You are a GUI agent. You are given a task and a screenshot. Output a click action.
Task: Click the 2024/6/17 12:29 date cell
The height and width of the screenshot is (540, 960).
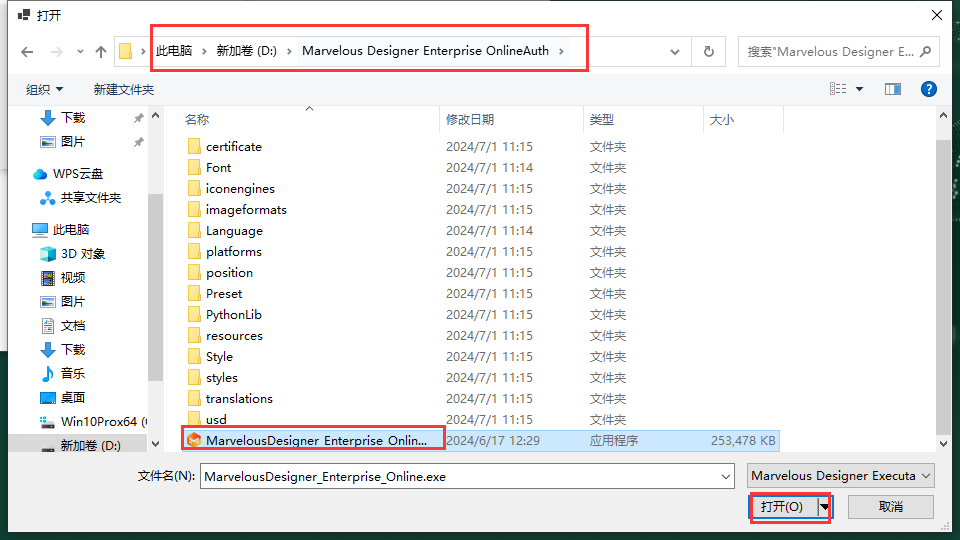click(493, 441)
